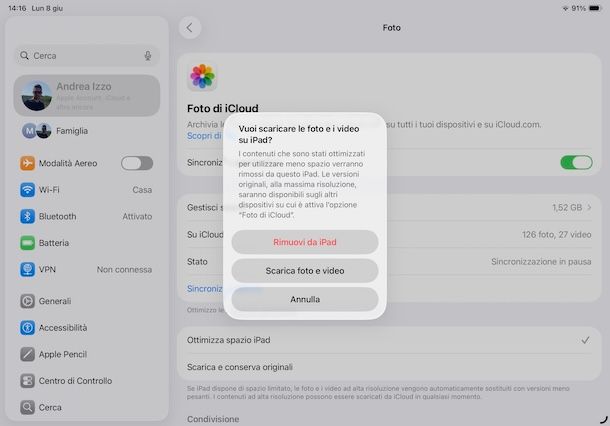610x426 pixels.
Task: Open the Photos app flower icon
Action: [x=202, y=76]
